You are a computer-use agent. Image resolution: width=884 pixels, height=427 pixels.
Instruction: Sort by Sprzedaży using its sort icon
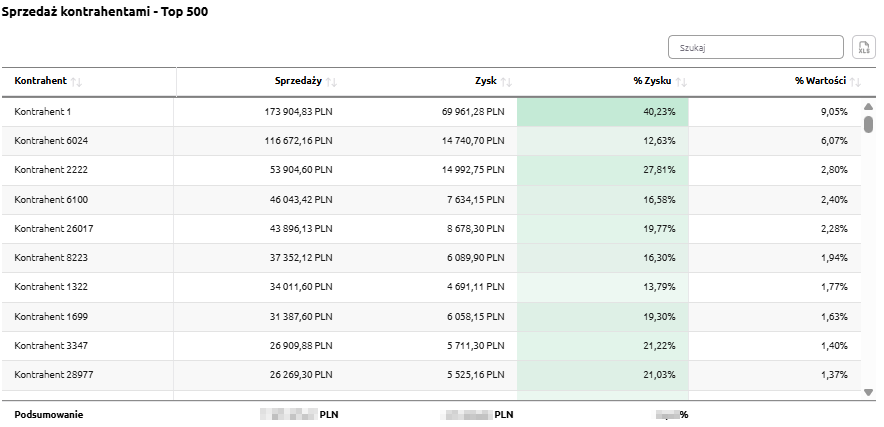(331, 82)
